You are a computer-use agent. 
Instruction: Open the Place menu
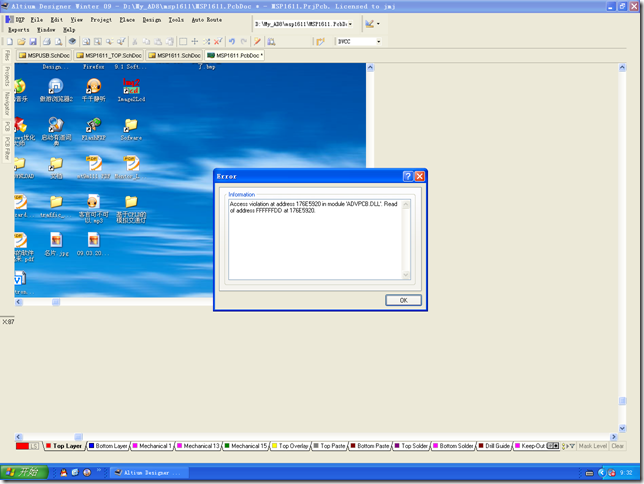click(127, 19)
